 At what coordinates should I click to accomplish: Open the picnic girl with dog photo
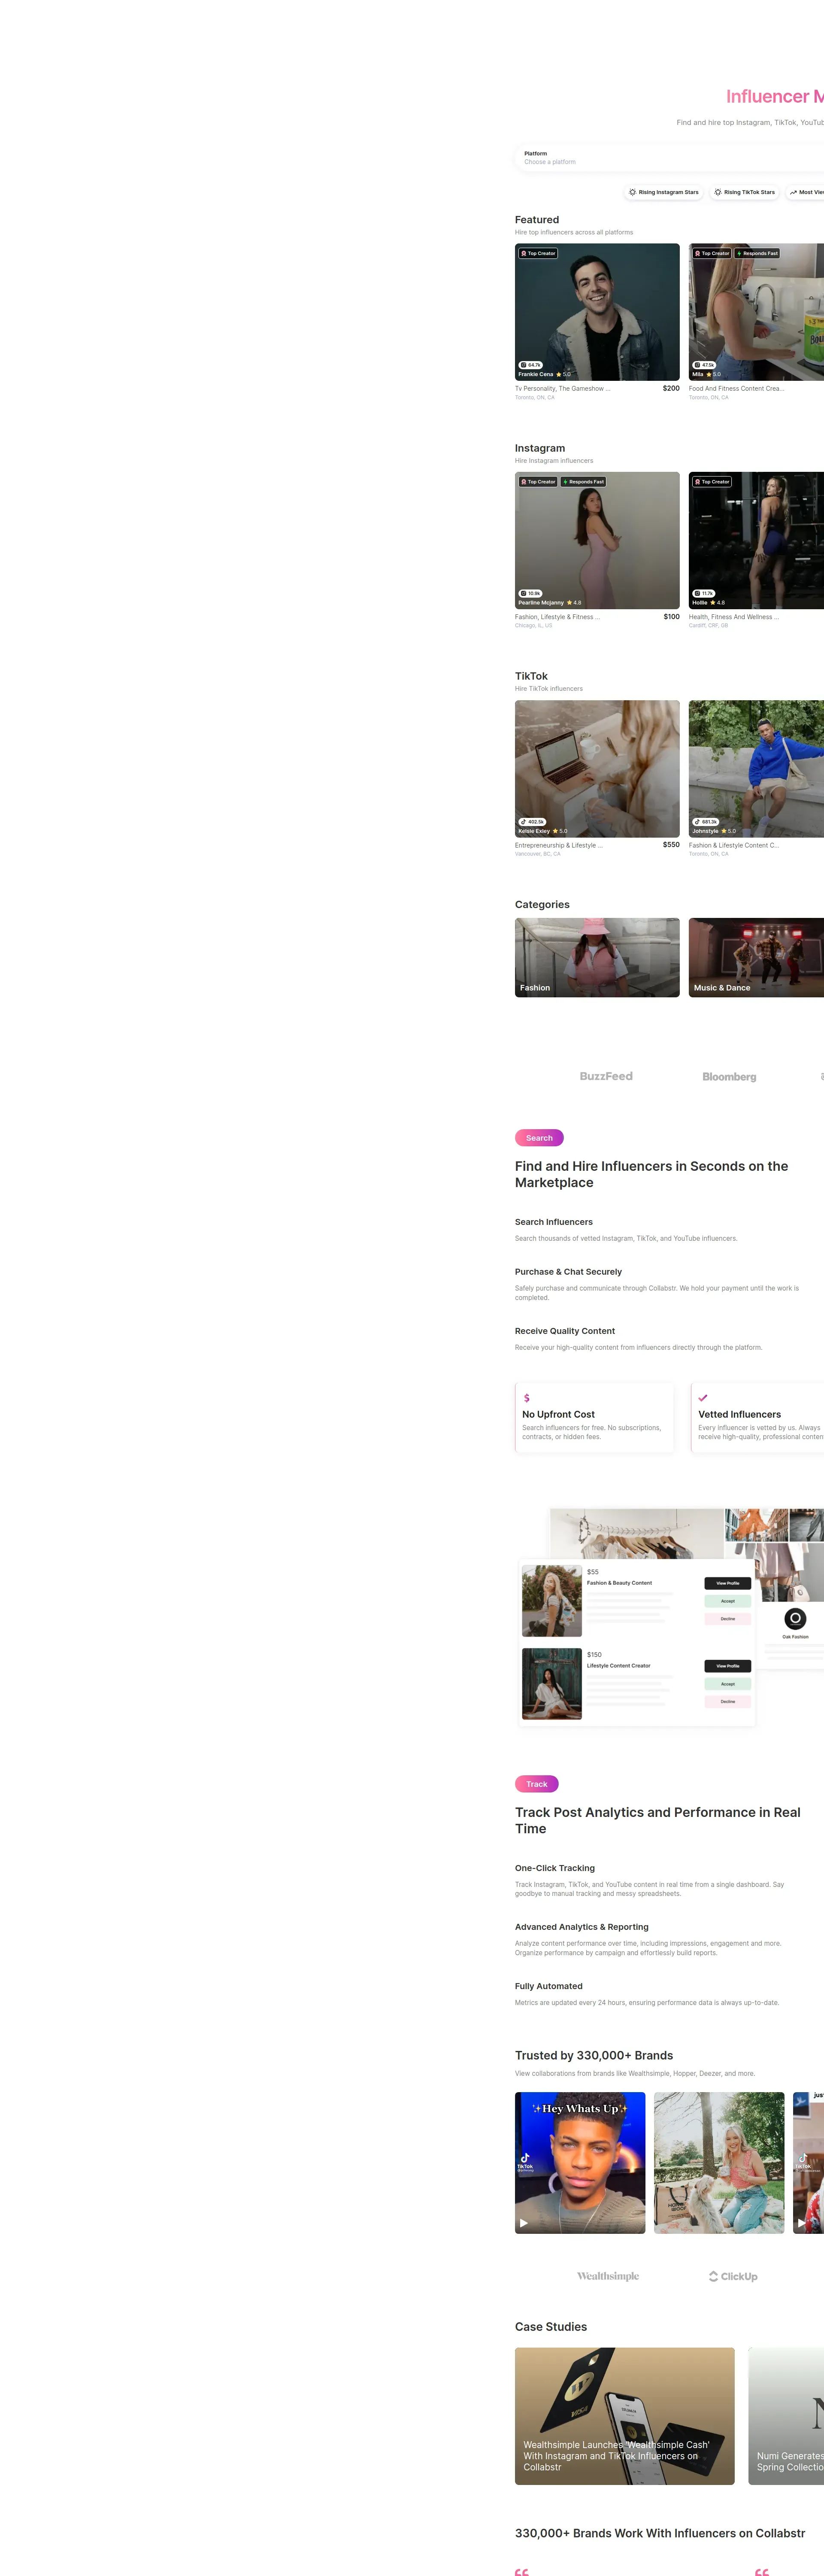pyautogui.click(x=719, y=2163)
